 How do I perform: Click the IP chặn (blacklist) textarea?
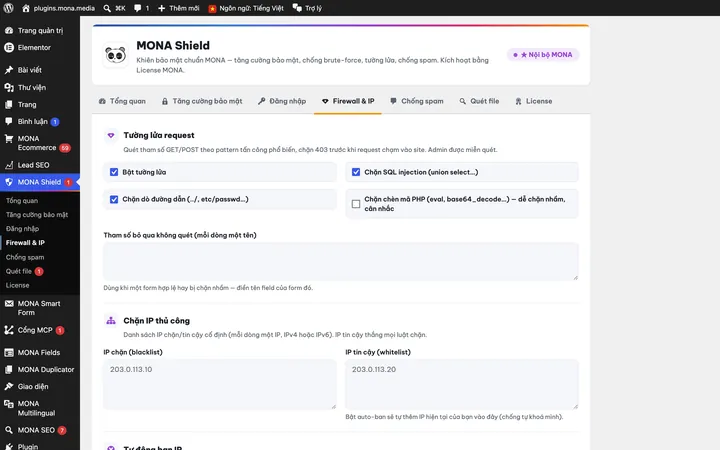pos(220,384)
